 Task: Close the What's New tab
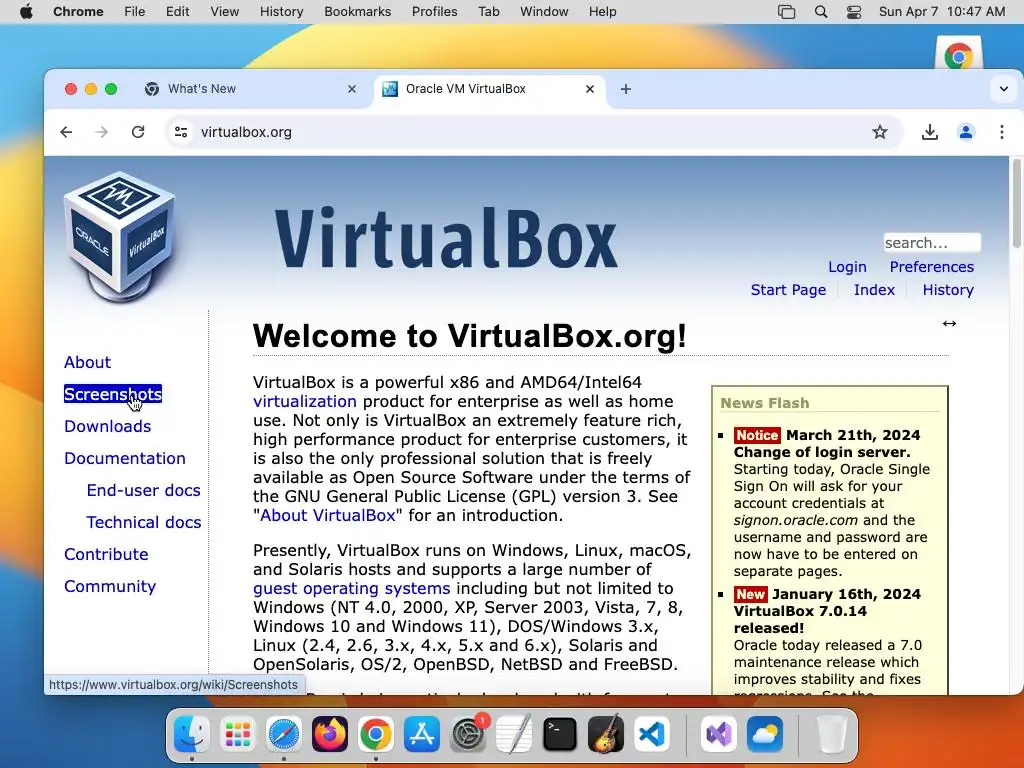(352, 89)
